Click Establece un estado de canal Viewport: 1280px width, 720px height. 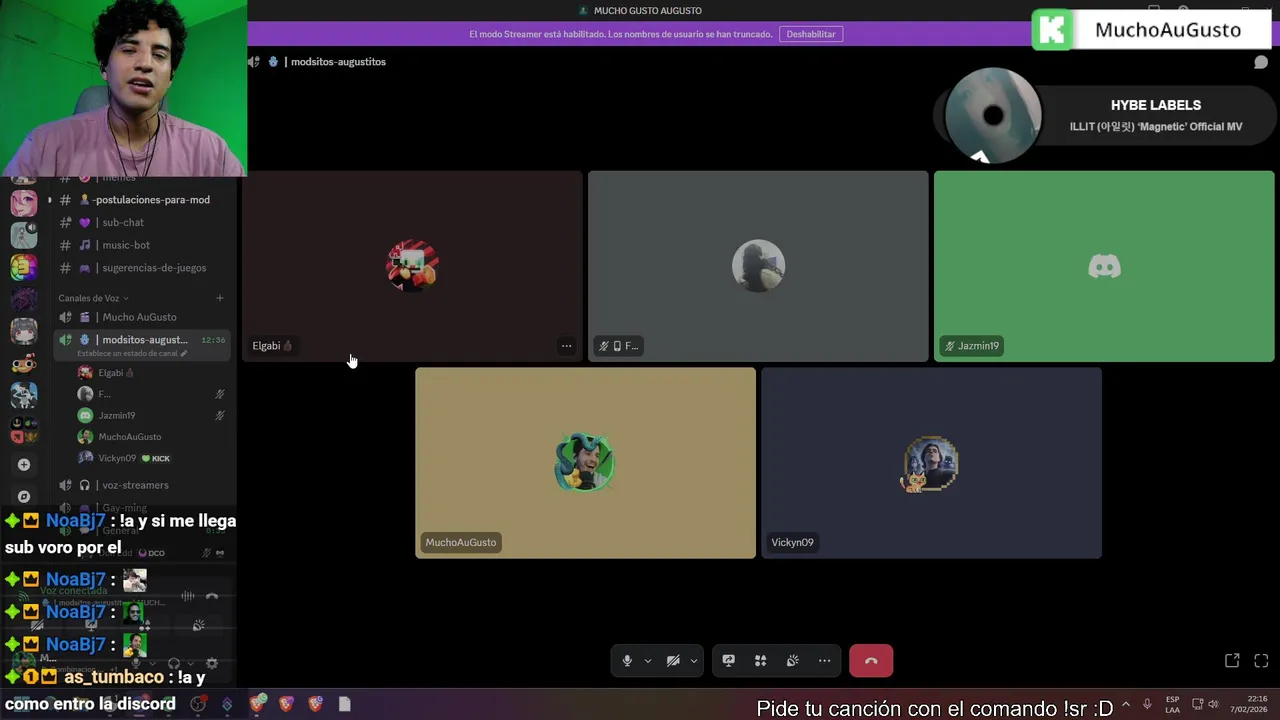click(x=131, y=354)
